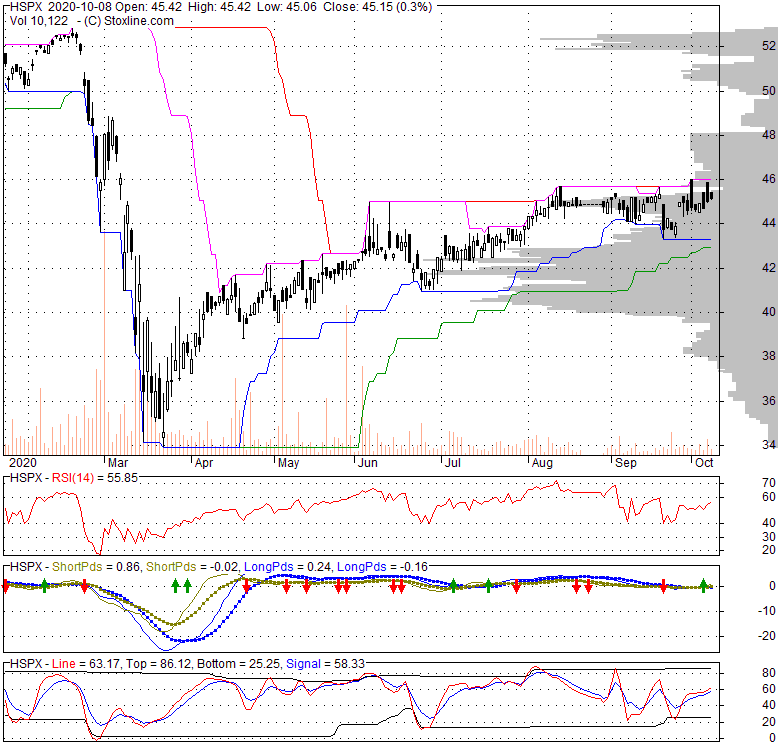Screen dimensions: 780x745
Task: Click the "Sep" month axis label
Action: pos(626,463)
